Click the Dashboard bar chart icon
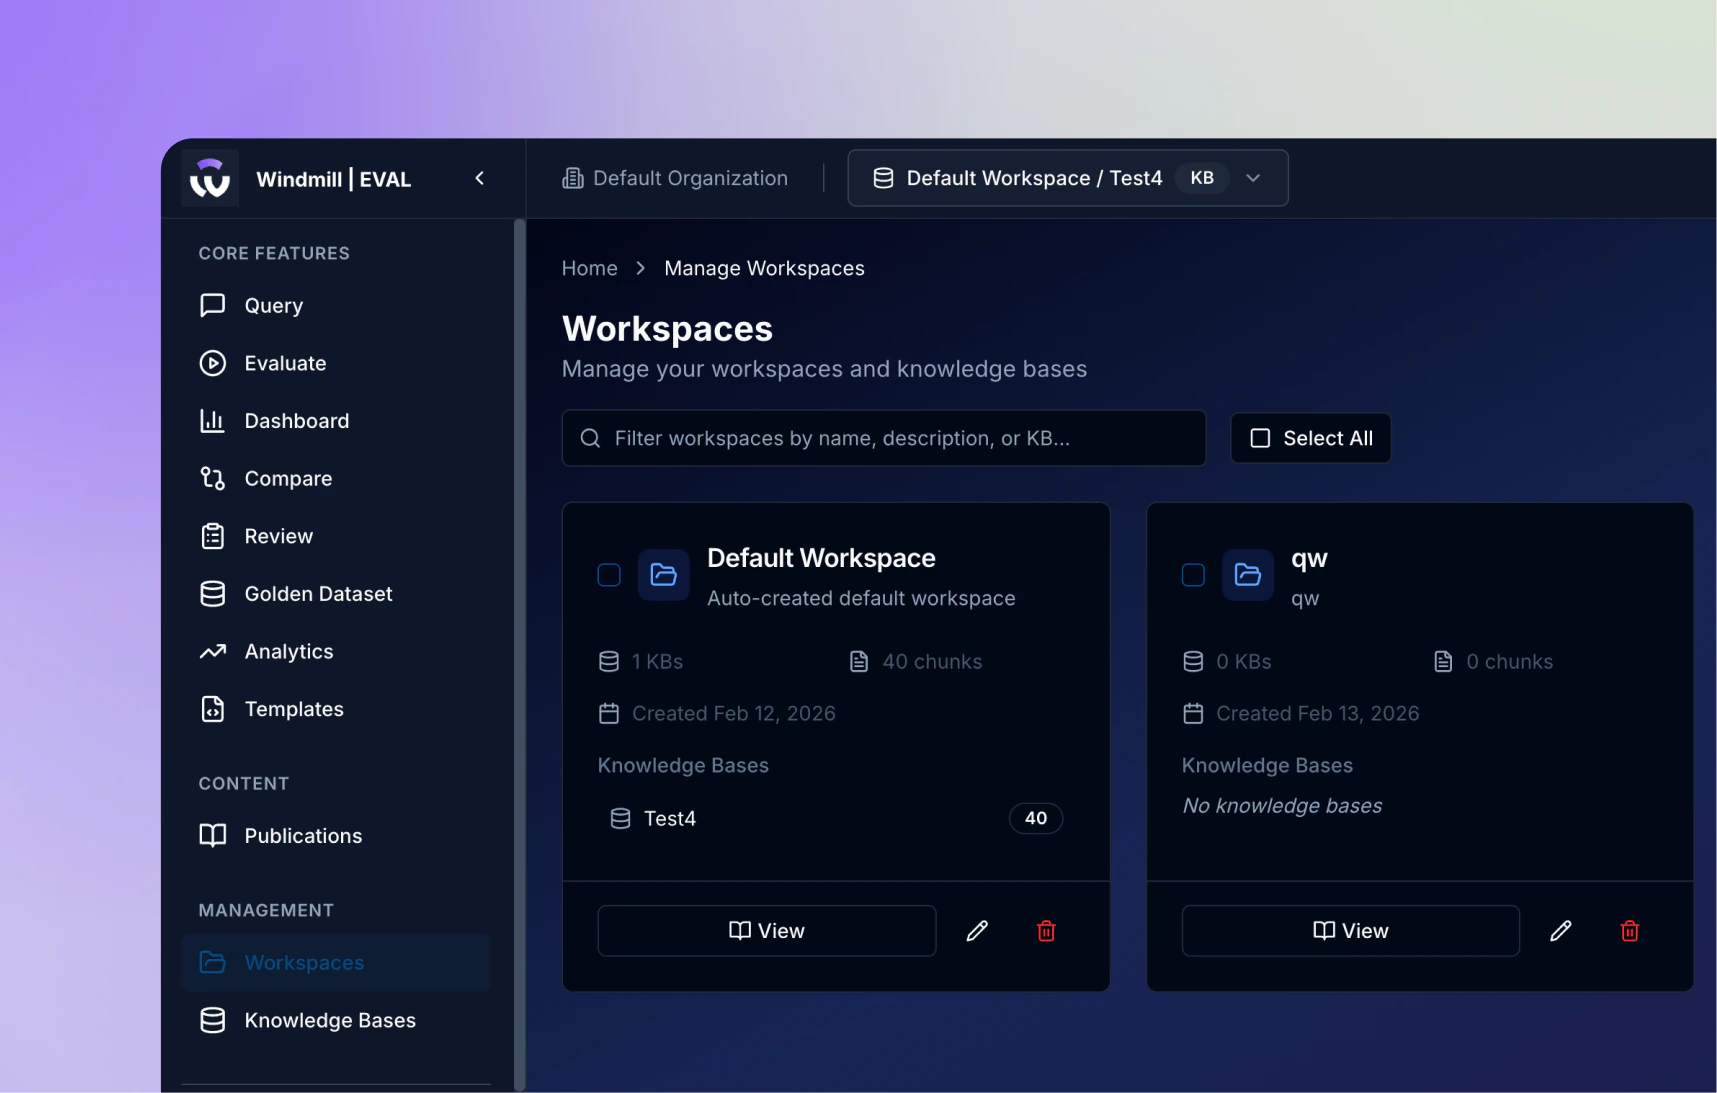Image resolution: width=1717 pixels, height=1093 pixels. [212, 421]
